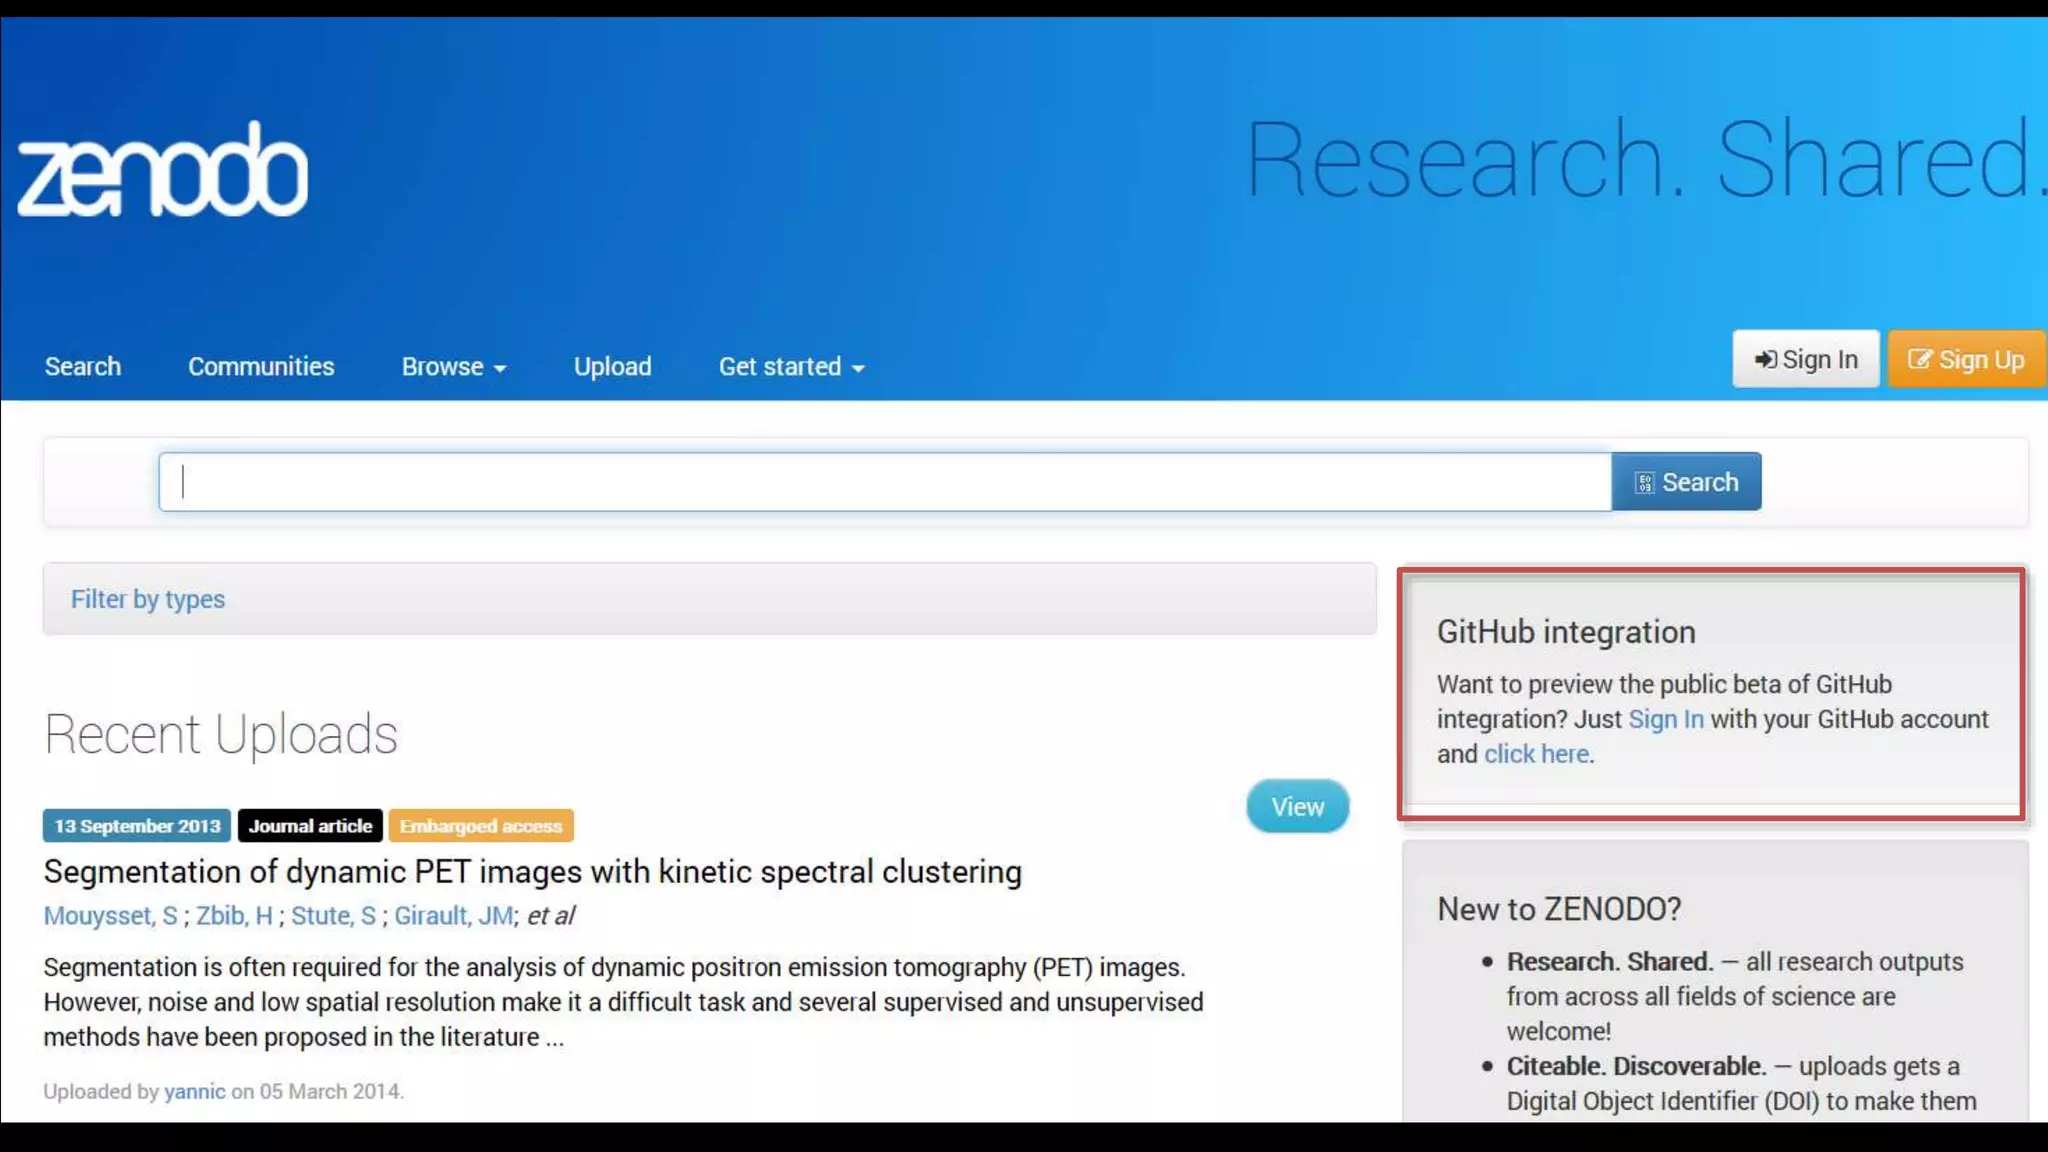Expand the Get started dropdown
Image resolution: width=2048 pixels, height=1152 pixels.
pos(791,366)
